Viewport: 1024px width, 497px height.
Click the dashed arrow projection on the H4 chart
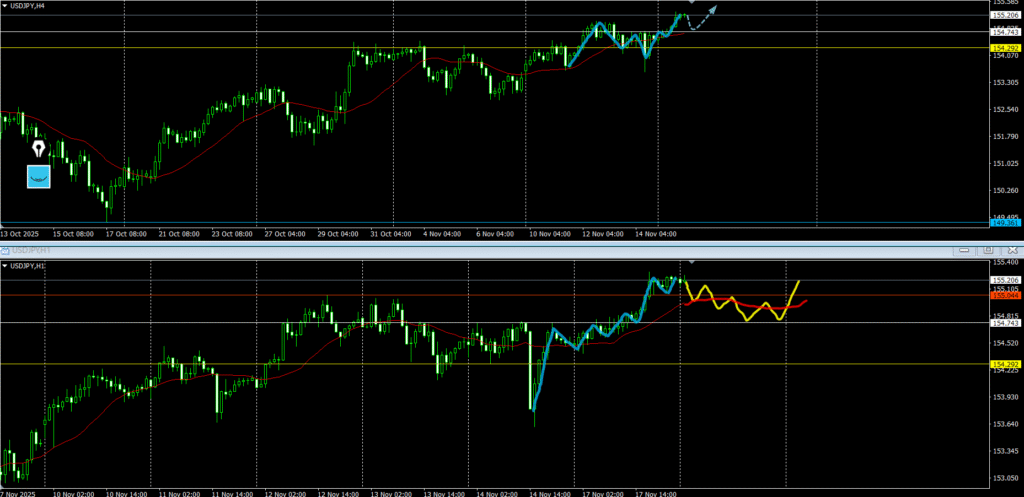[704, 17]
